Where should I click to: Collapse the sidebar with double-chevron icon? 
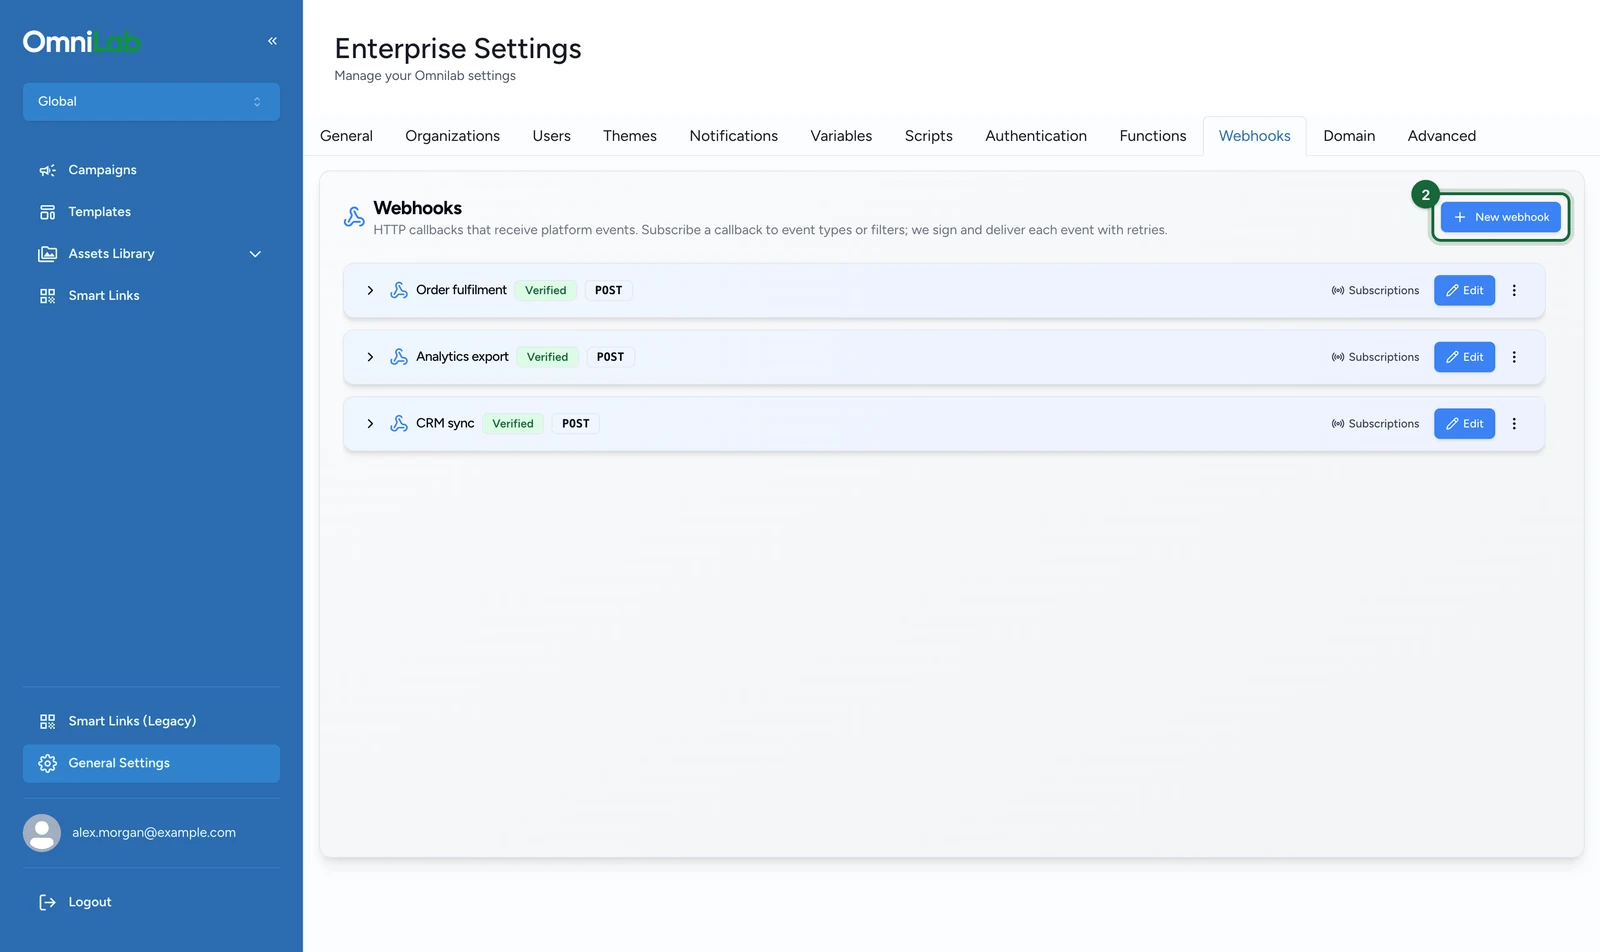click(272, 41)
